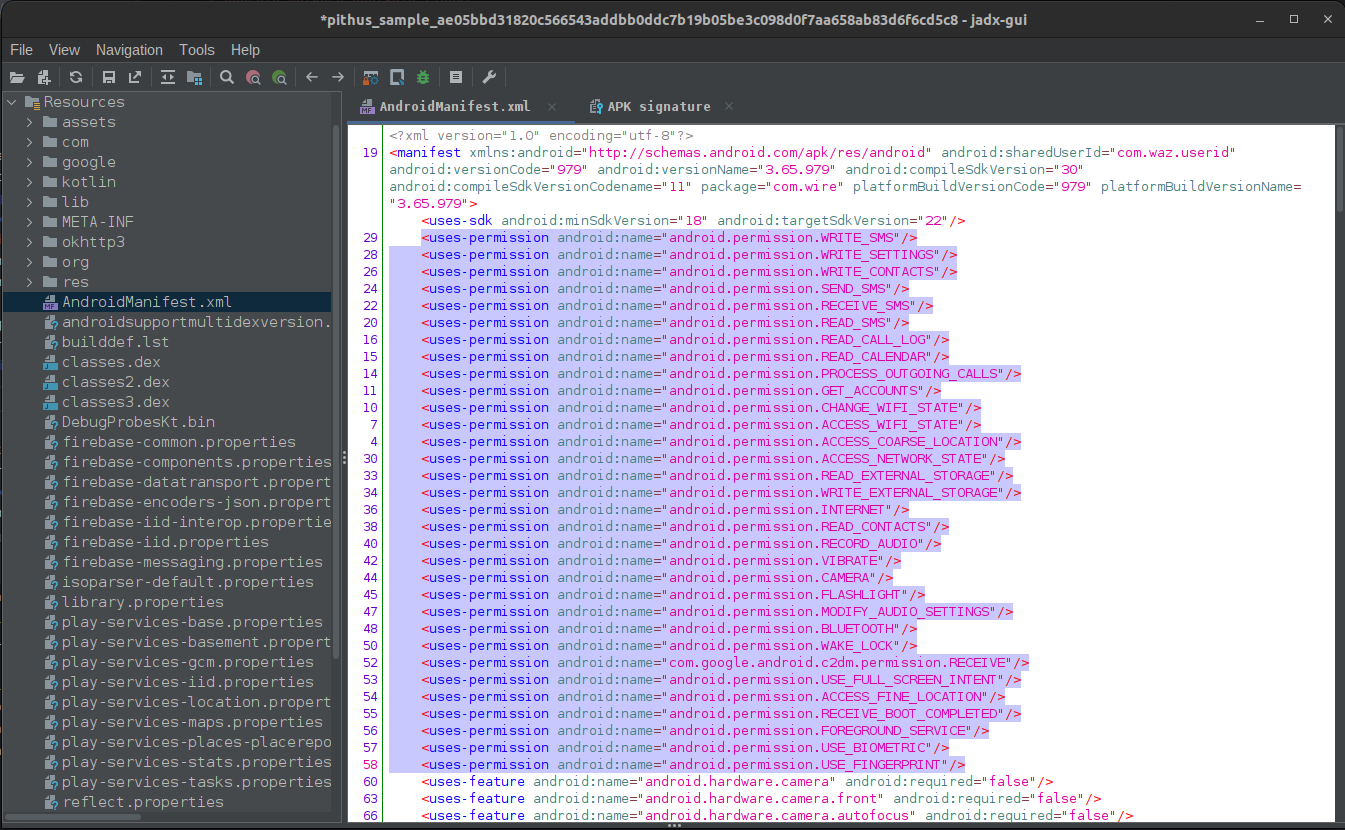
Task: Expand the org folder
Action: point(30,262)
